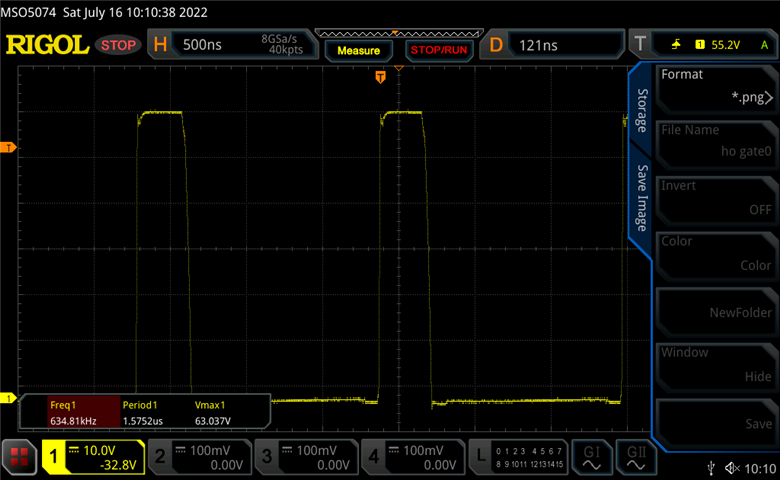The height and width of the screenshot is (480, 780).
Task: Select the Vmax1 measurement 63.037V
Action: pos(213,412)
